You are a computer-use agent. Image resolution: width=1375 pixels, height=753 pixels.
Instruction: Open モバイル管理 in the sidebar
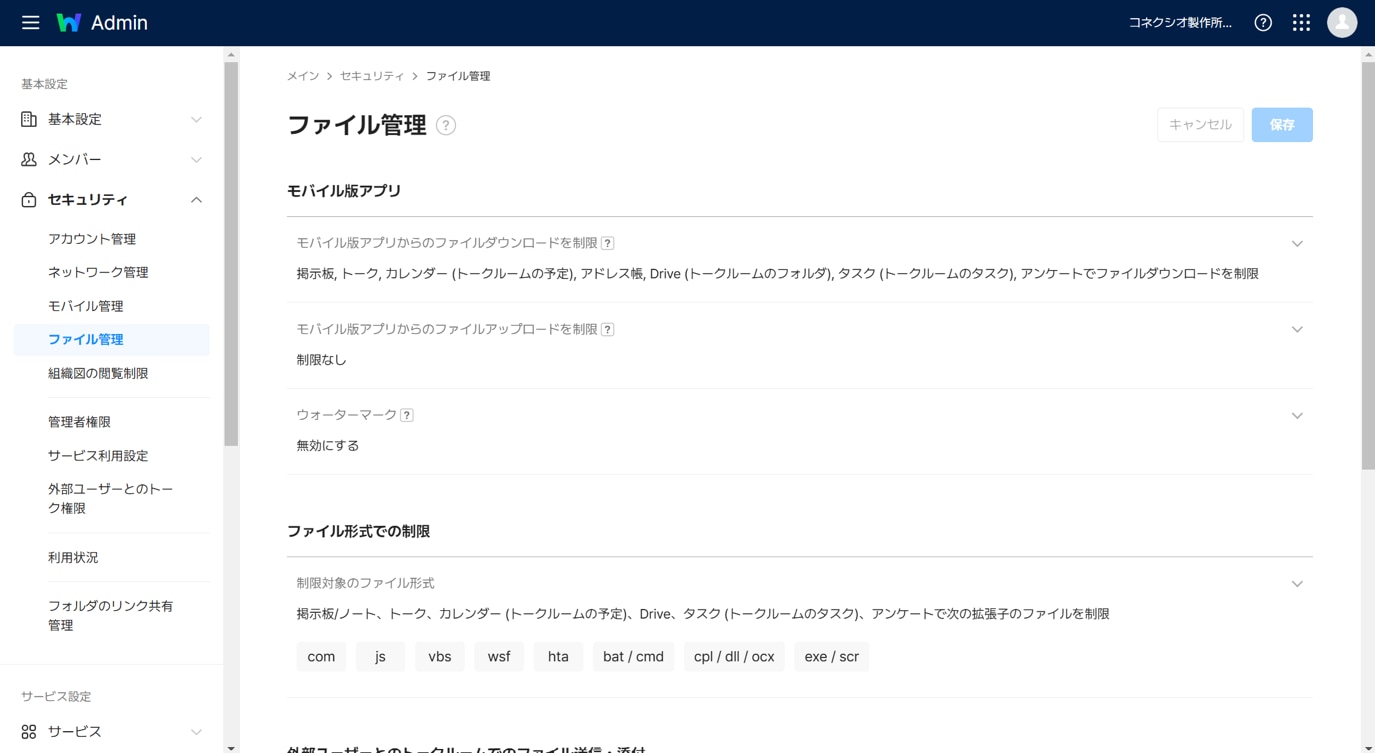click(x=86, y=306)
